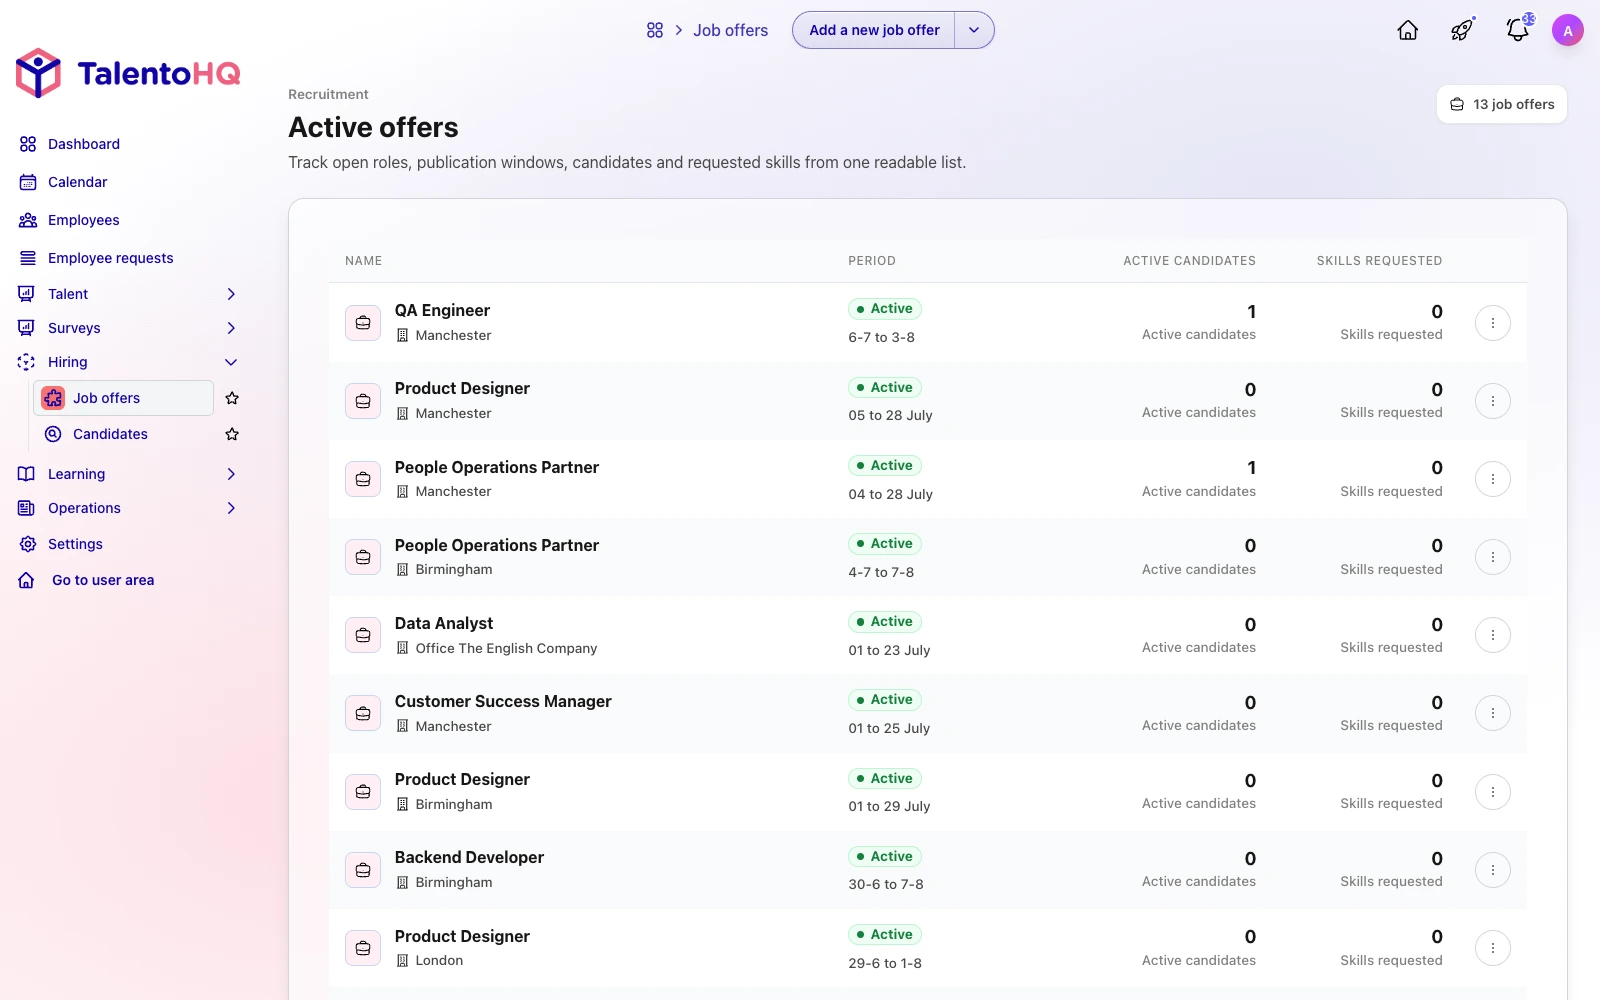
Task: Sort by ACTIVE CANDIDATES column header
Action: click(1189, 261)
